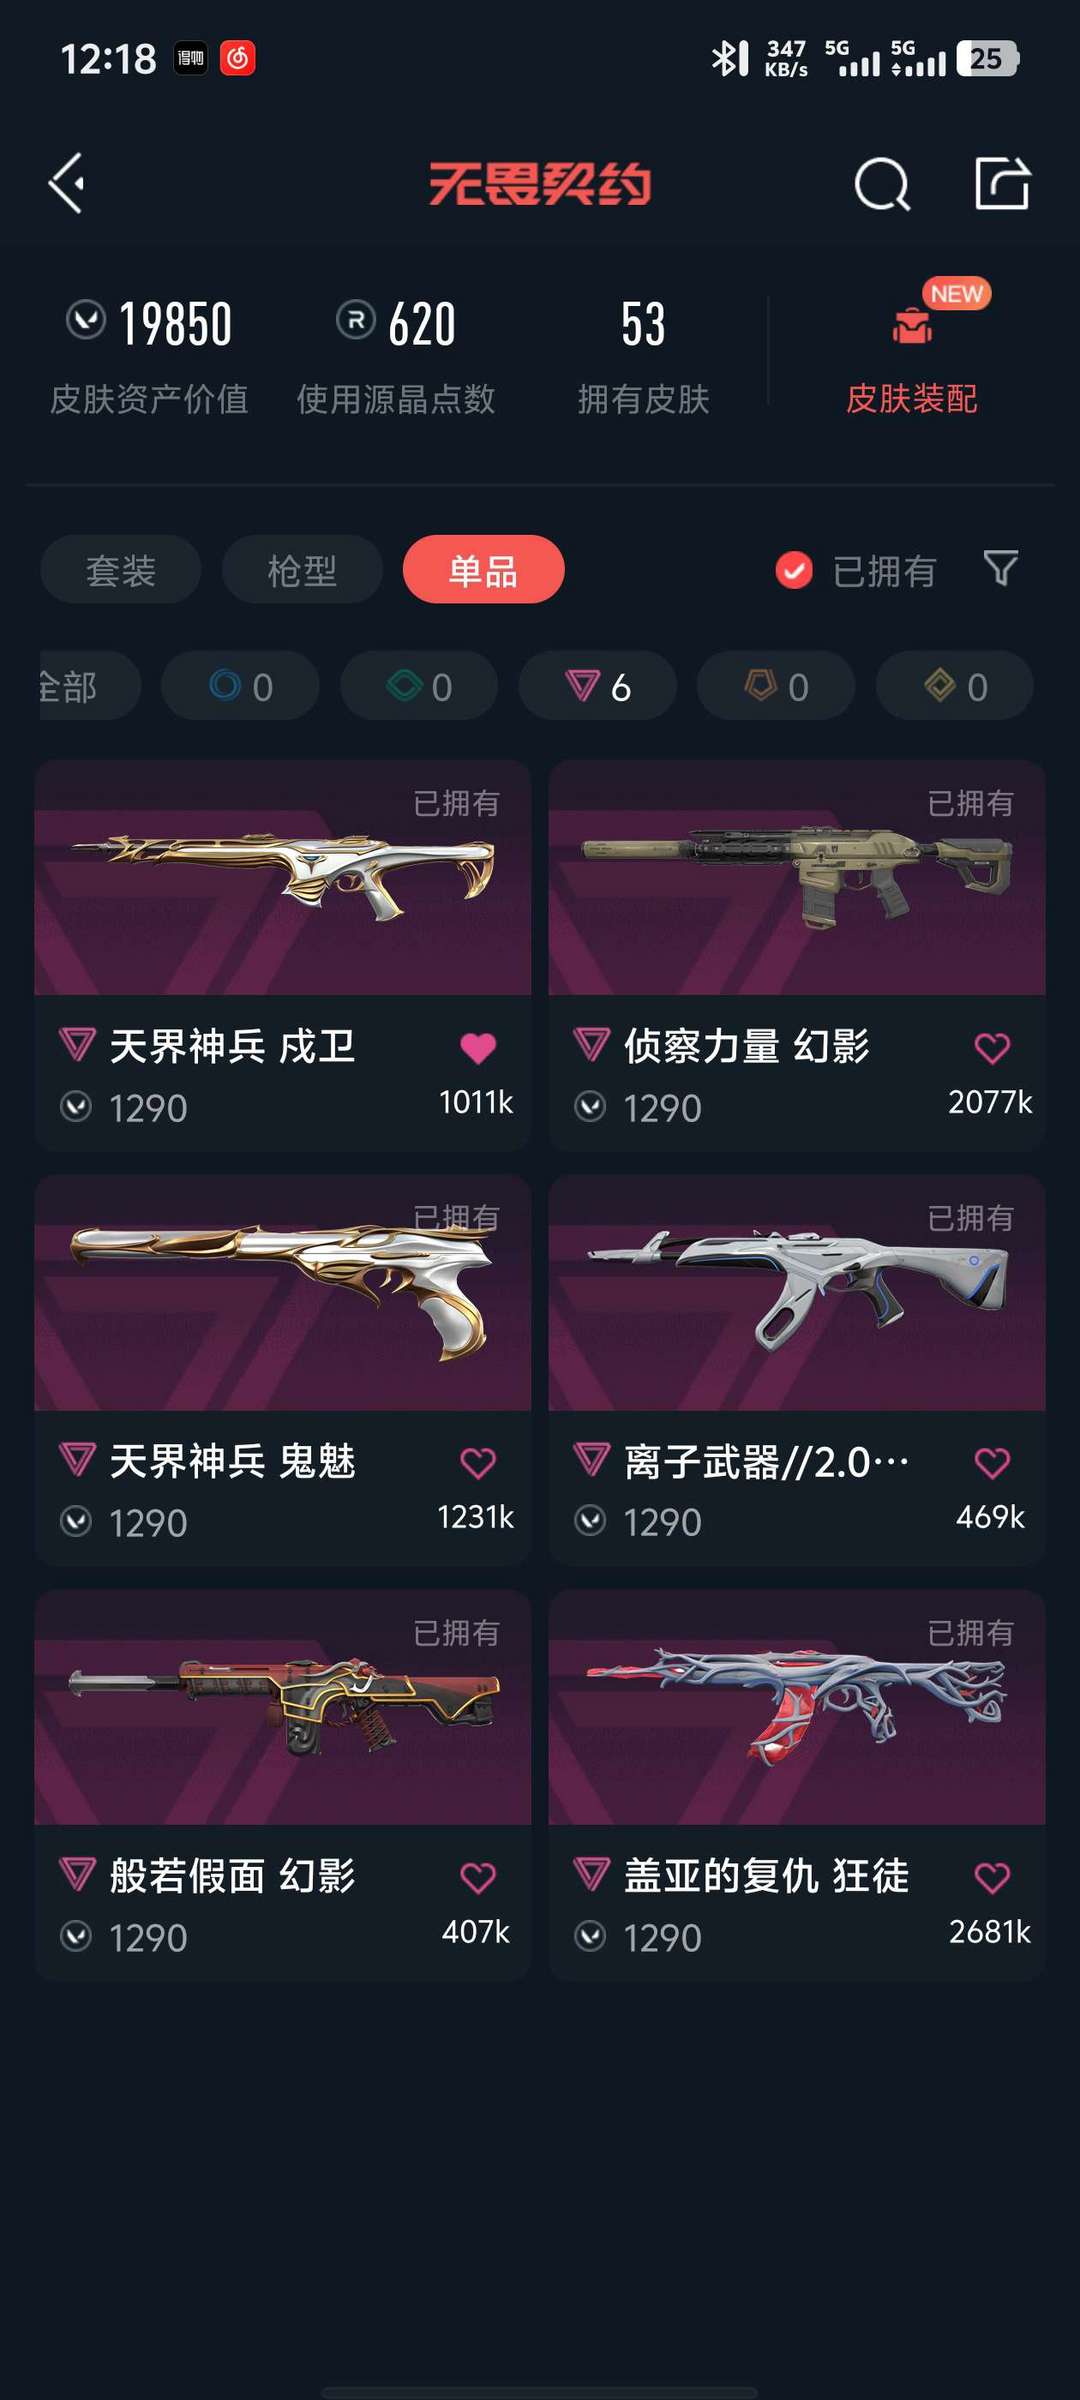The image size is (1080, 2400).
Task: Tap the share icon in header
Action: coord(1002,183)
